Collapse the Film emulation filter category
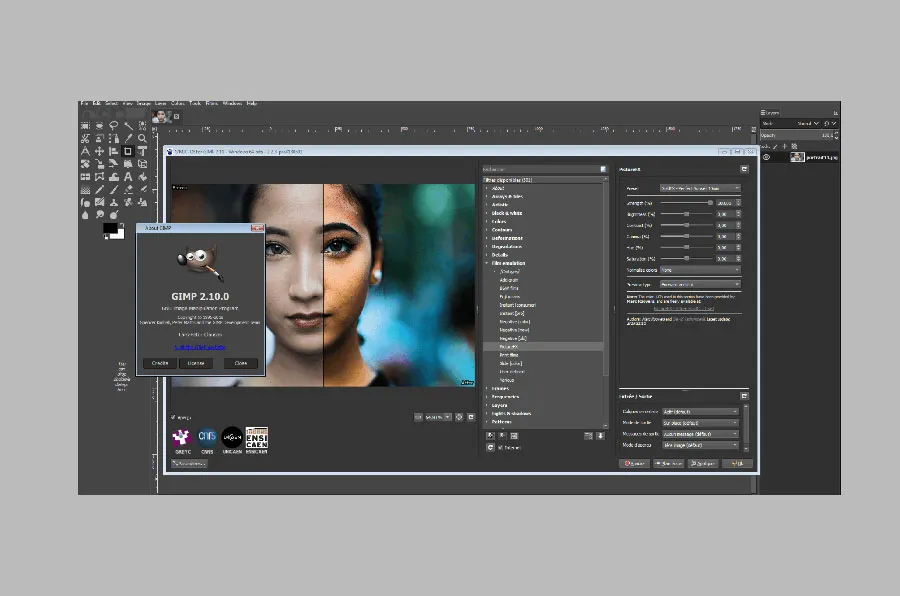 coord(487,263)
